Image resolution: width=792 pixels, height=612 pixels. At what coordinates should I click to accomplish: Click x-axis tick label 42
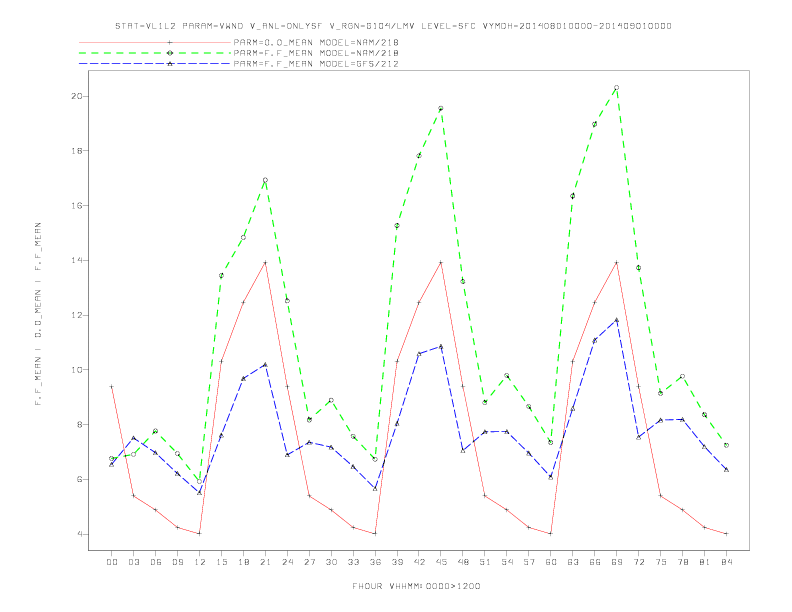click(x=419, y=562)
